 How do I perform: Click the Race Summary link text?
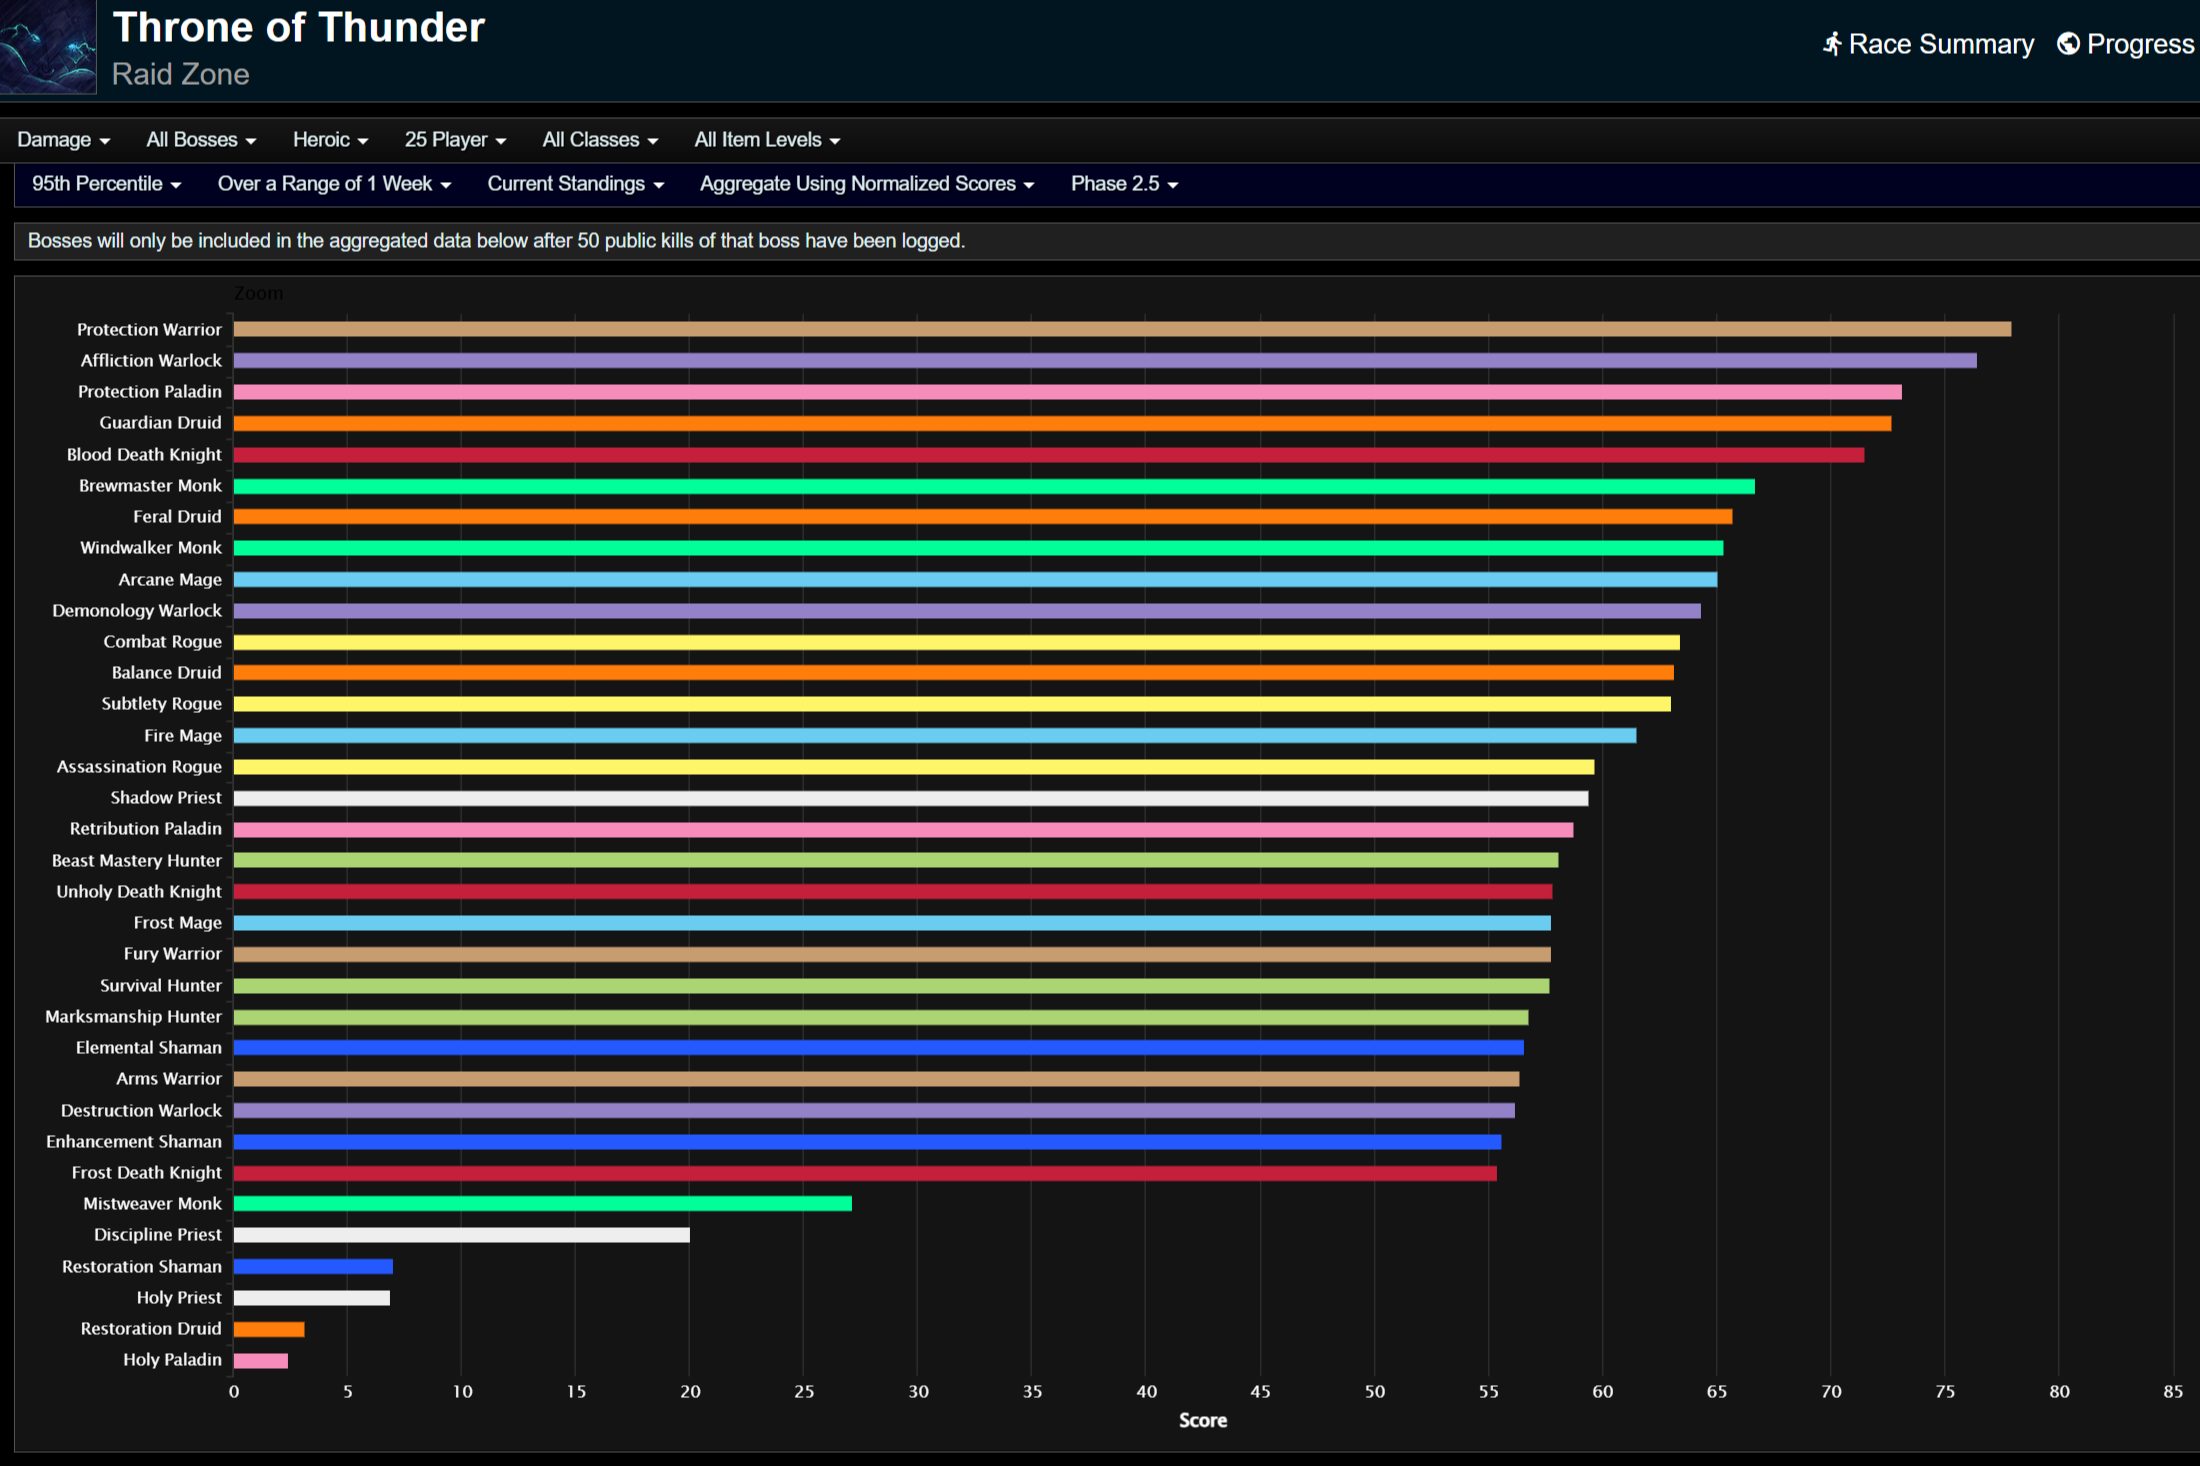[x=1940, y=44]
